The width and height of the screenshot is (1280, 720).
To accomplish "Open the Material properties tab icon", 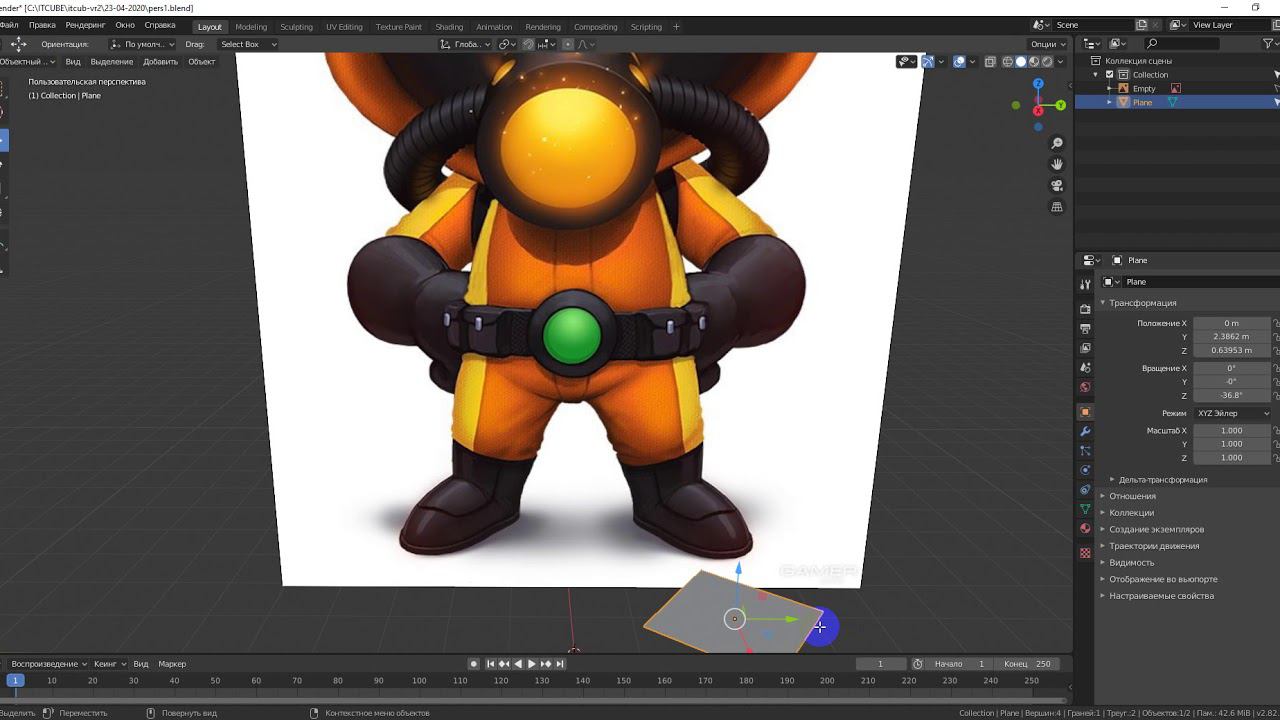I will point(1085,528).
